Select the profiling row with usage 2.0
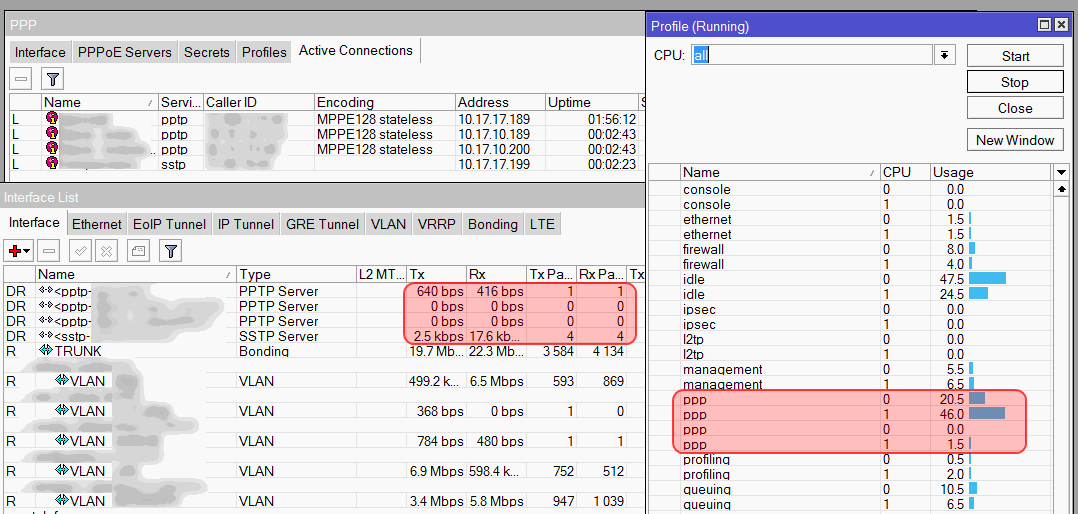 tap(850, 474)
